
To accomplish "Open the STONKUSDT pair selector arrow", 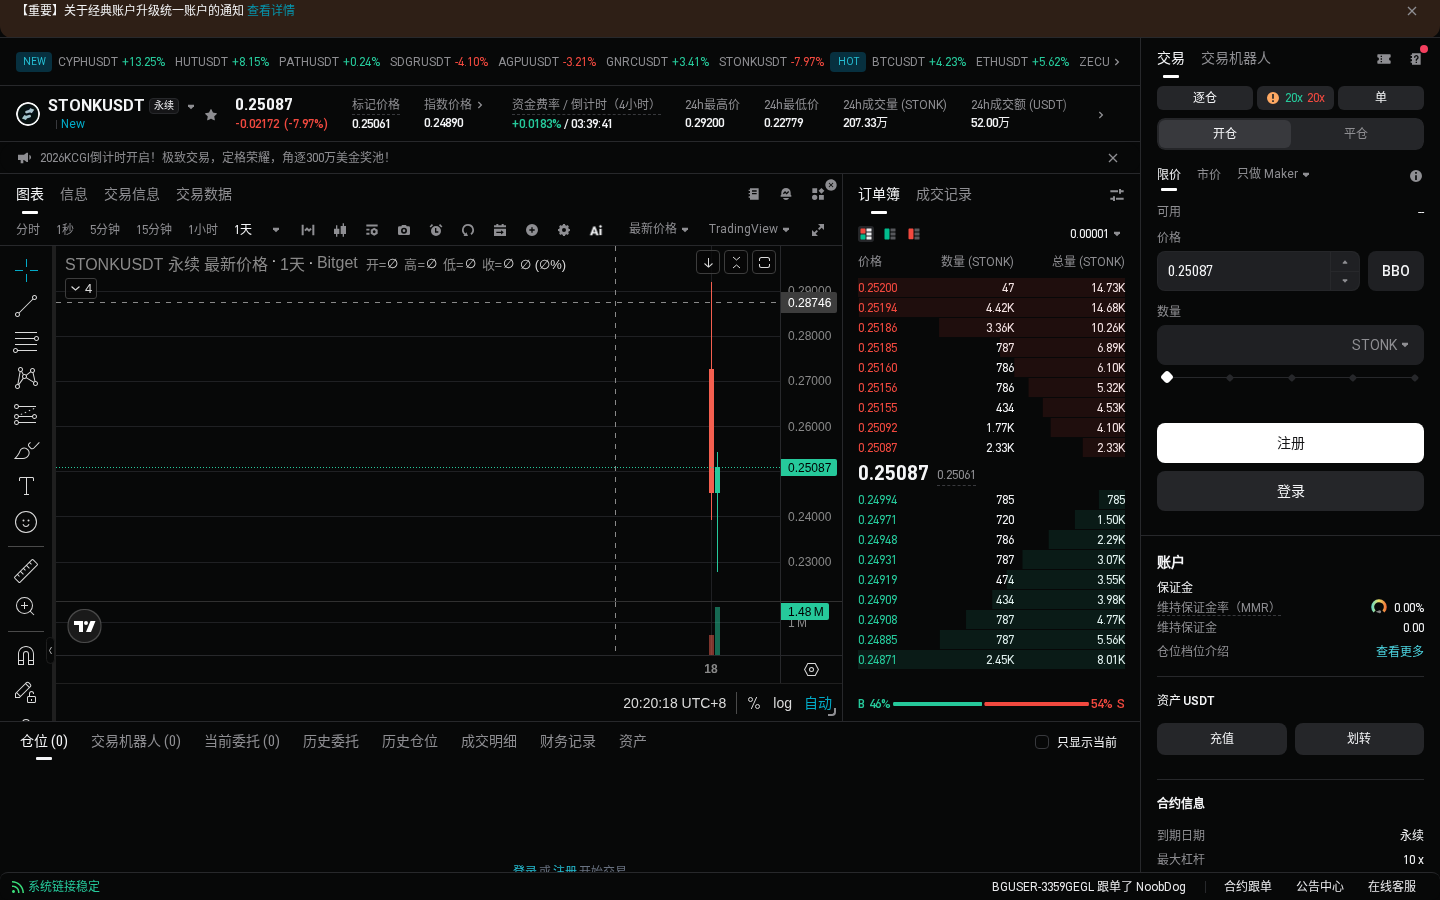I will coord(191,107).
